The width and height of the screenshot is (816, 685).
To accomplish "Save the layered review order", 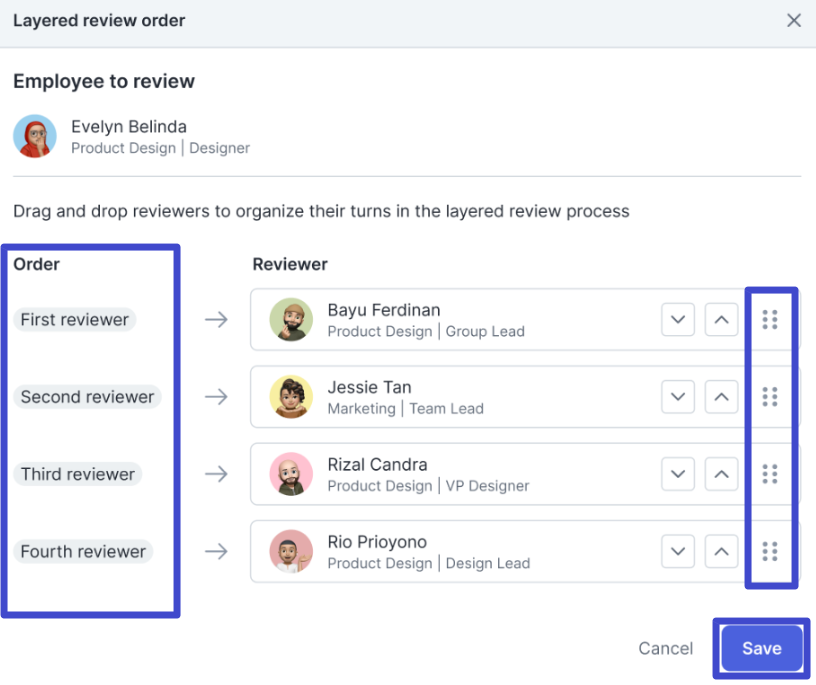I will (x=761, y=648).
